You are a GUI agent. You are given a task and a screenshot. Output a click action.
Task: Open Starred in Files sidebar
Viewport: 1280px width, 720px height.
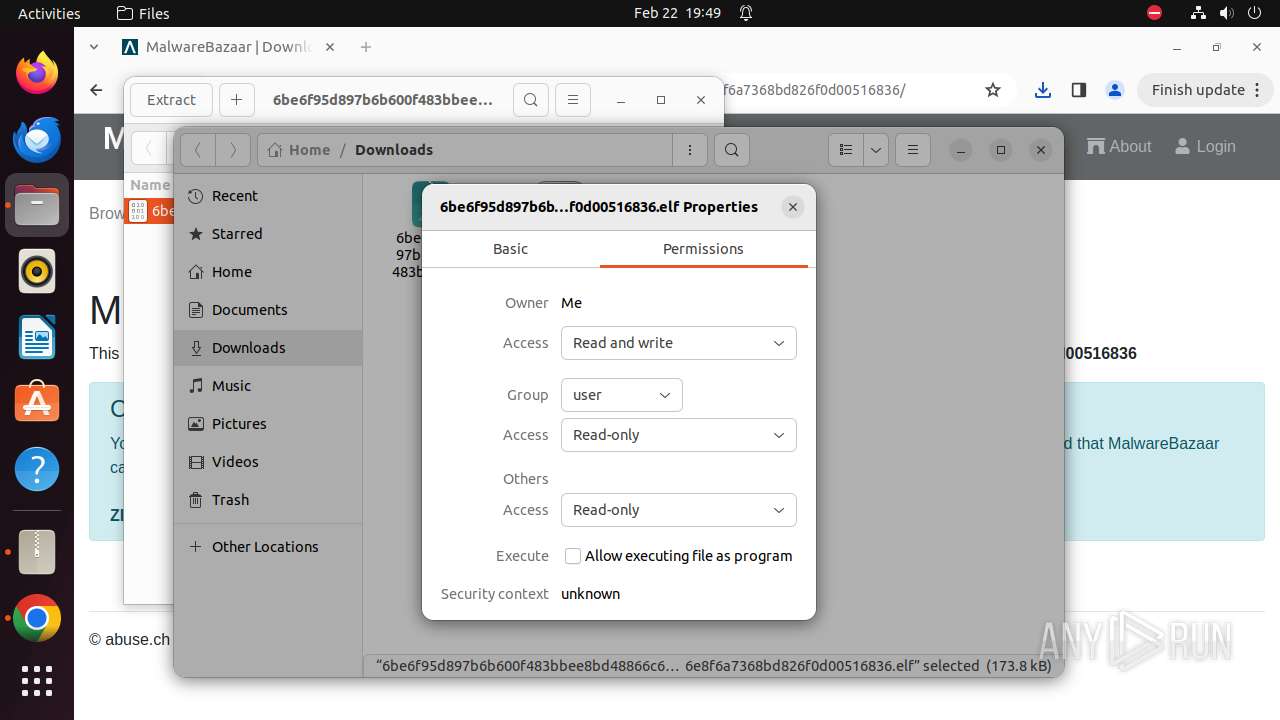pyautogui.click(x=268, y=234)
